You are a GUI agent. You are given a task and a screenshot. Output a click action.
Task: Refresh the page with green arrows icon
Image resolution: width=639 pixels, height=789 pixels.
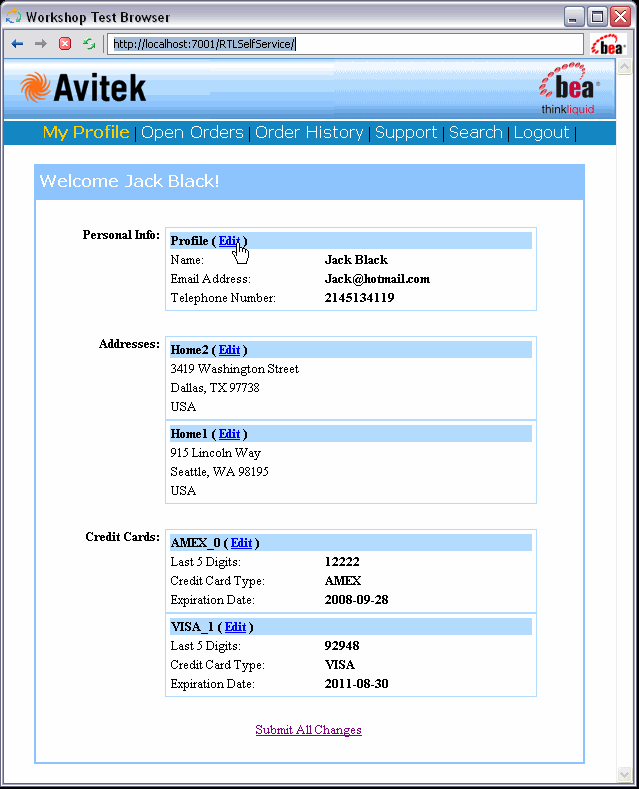[89, 44]
